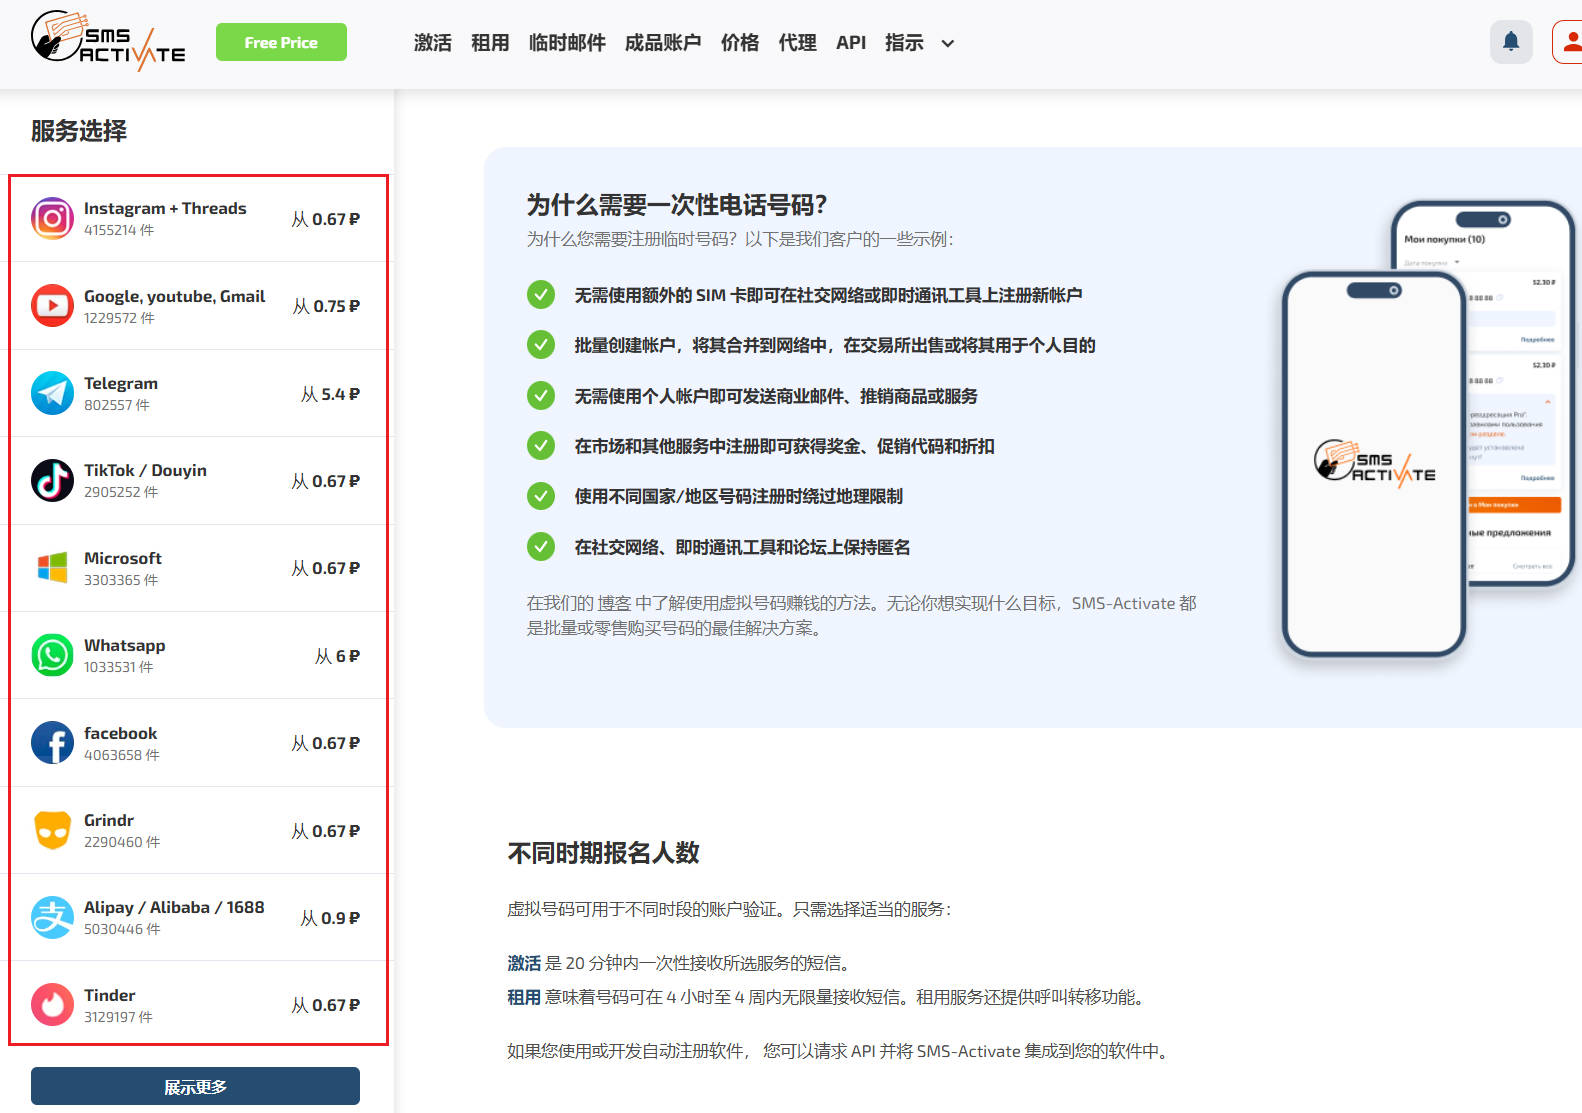Image resolution: width=1582 pixels, height=1113 pixels.
Task: Select Alipay / Alibaba / 1688 service name
Action: click(x=174, y=907)
